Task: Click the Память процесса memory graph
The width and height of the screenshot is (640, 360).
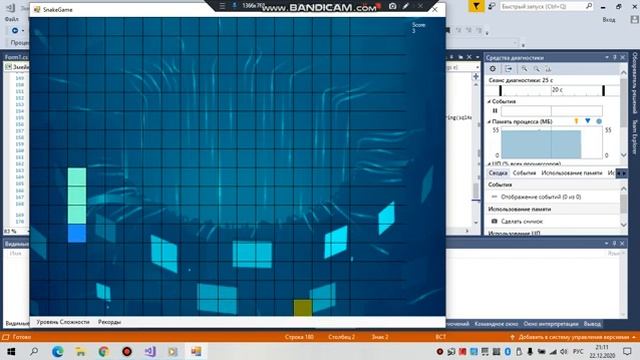Action: 551,142
